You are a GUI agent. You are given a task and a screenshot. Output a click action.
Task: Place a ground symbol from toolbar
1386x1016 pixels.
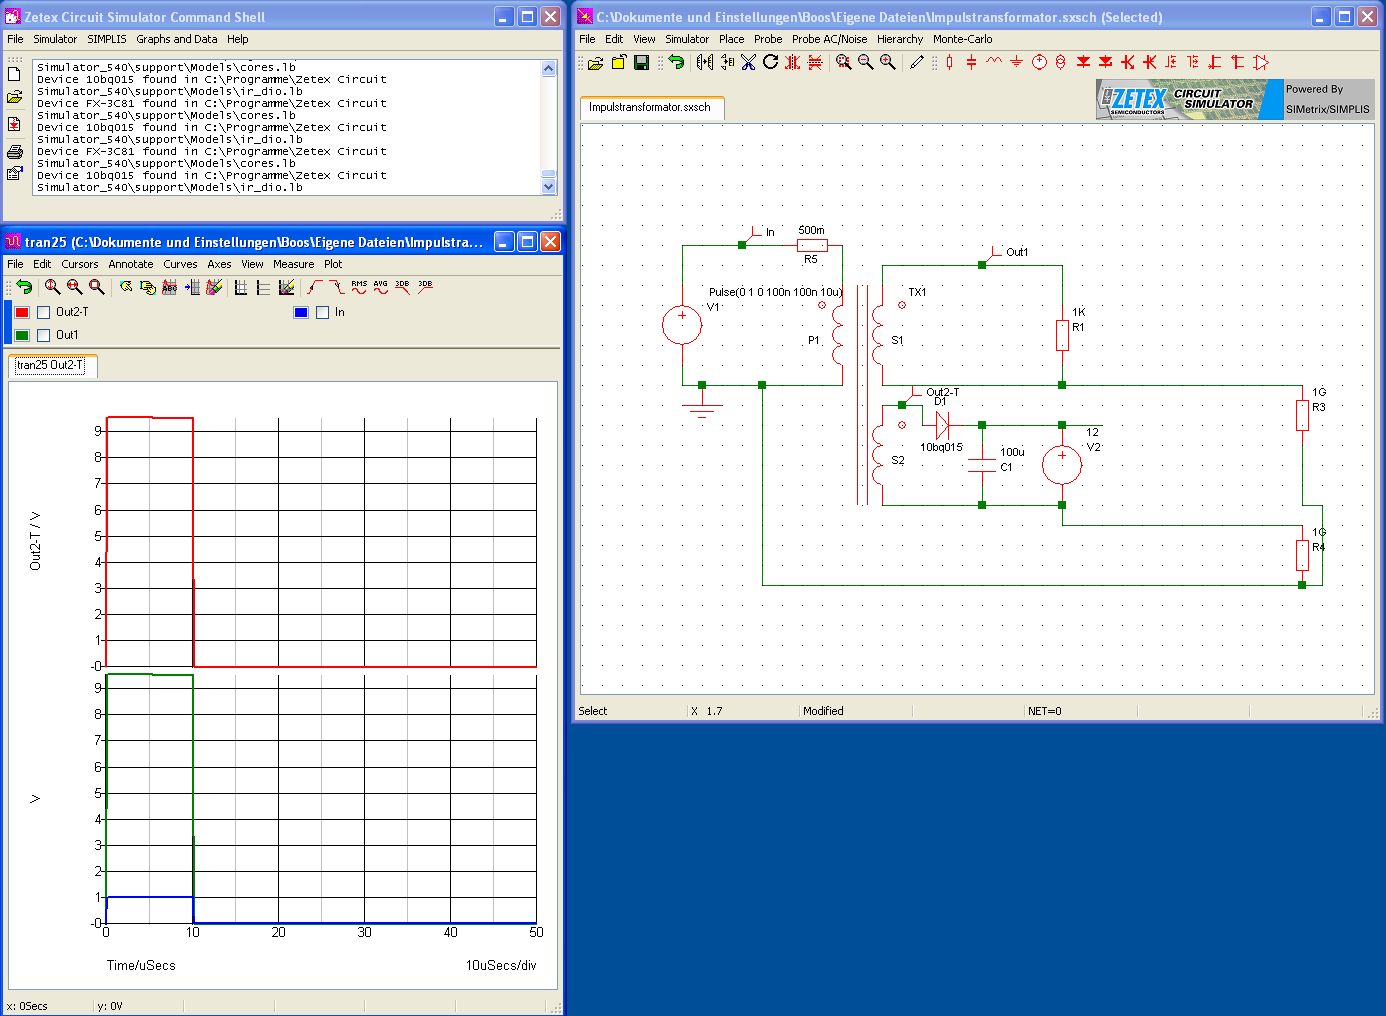click(x=1016, y=62)
